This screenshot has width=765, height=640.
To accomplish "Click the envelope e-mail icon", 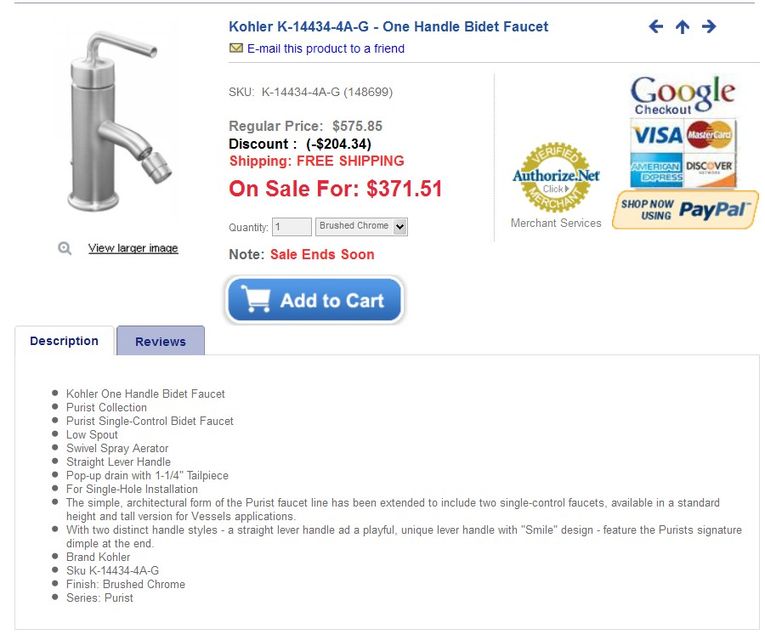I will pyautogui.click(x=236, y=48).
